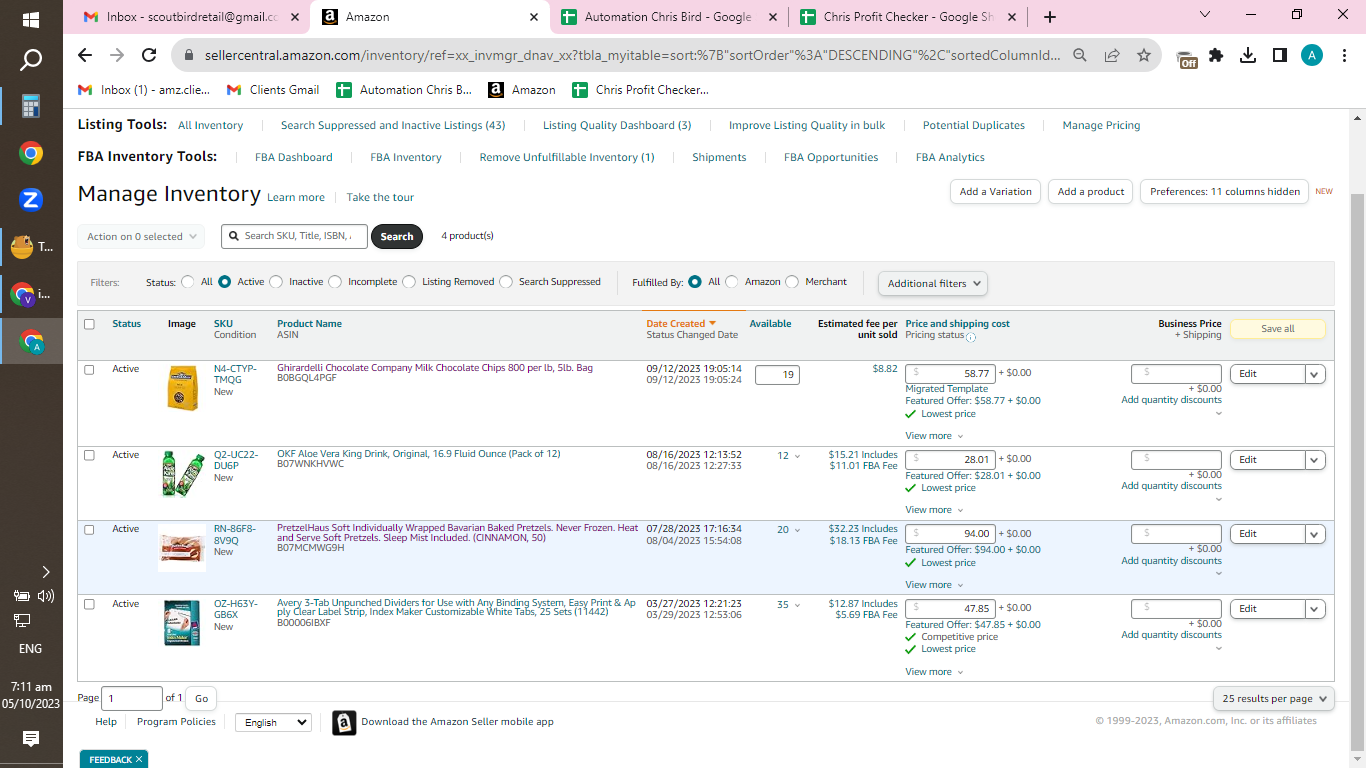
Task: Zoom the page using the magnifier icon
Action: (x=1080, y=56)
